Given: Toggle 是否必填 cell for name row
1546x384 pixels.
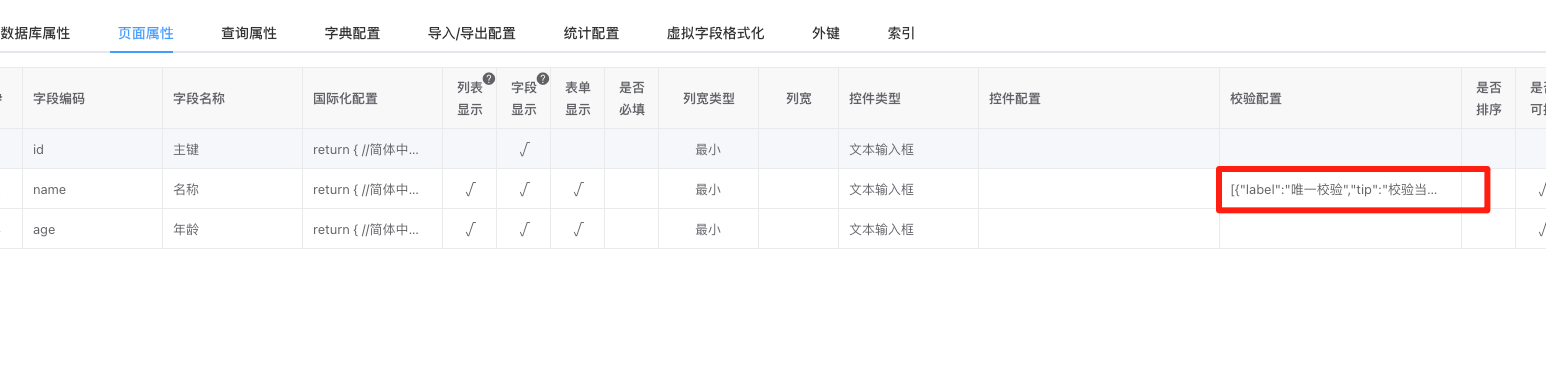Looking at the screenshot, I should [x=632, y=189].
